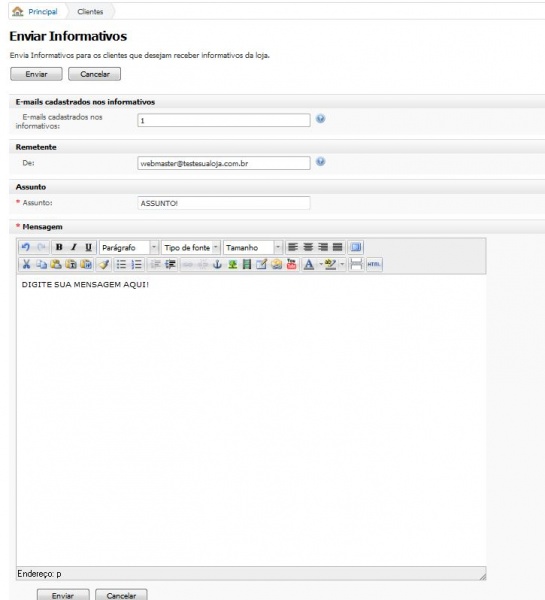Insert an anchor with the anchor icon
This screenshot has width=545, height=600.
[217, 264]
